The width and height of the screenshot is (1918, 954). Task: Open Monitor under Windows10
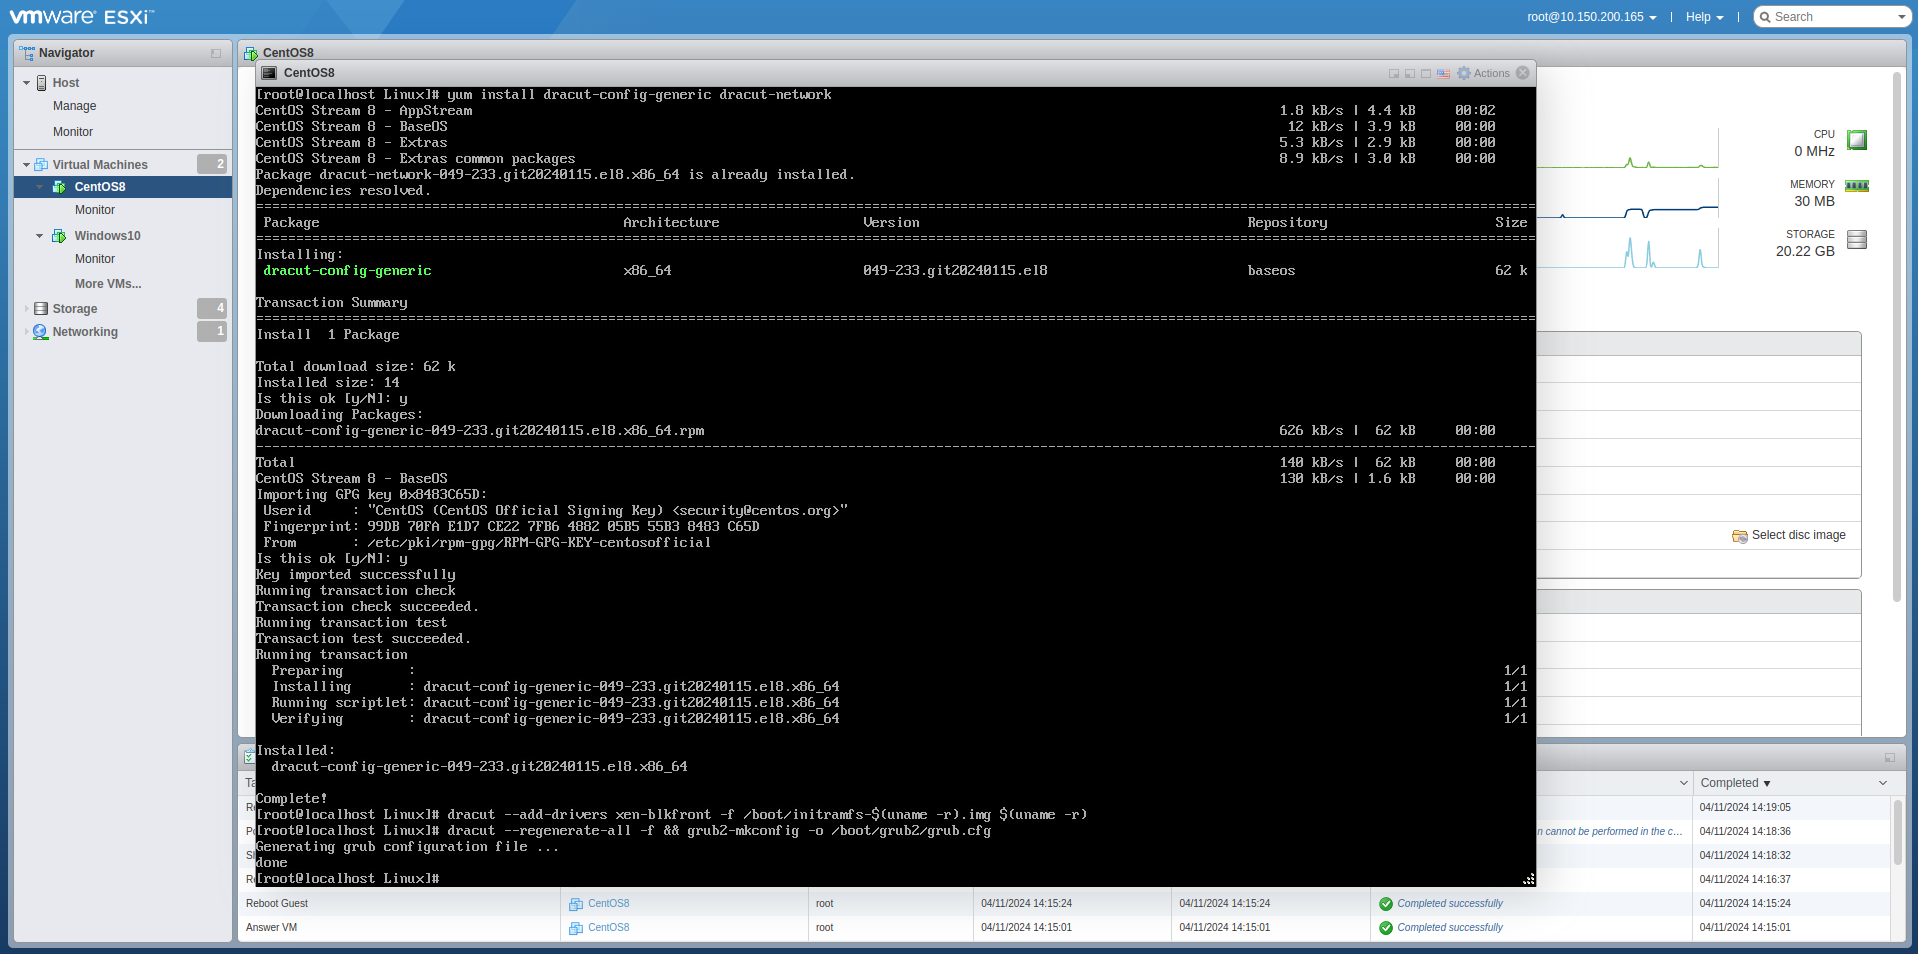pos(95,259)
